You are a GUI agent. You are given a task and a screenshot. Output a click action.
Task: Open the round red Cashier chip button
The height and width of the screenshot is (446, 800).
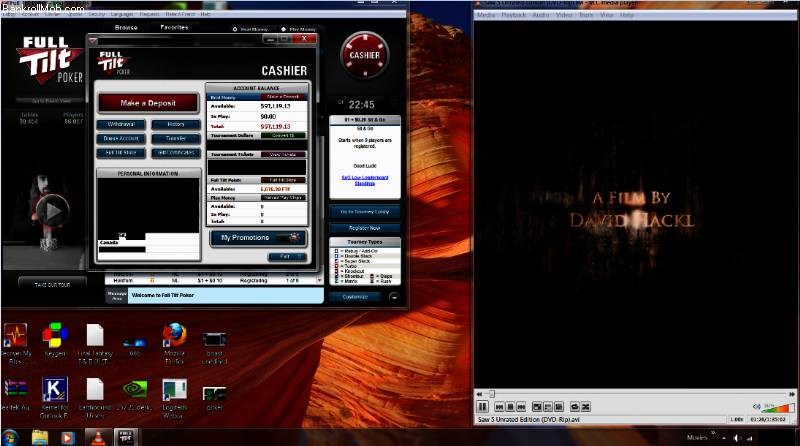click(x=364, y=55)
